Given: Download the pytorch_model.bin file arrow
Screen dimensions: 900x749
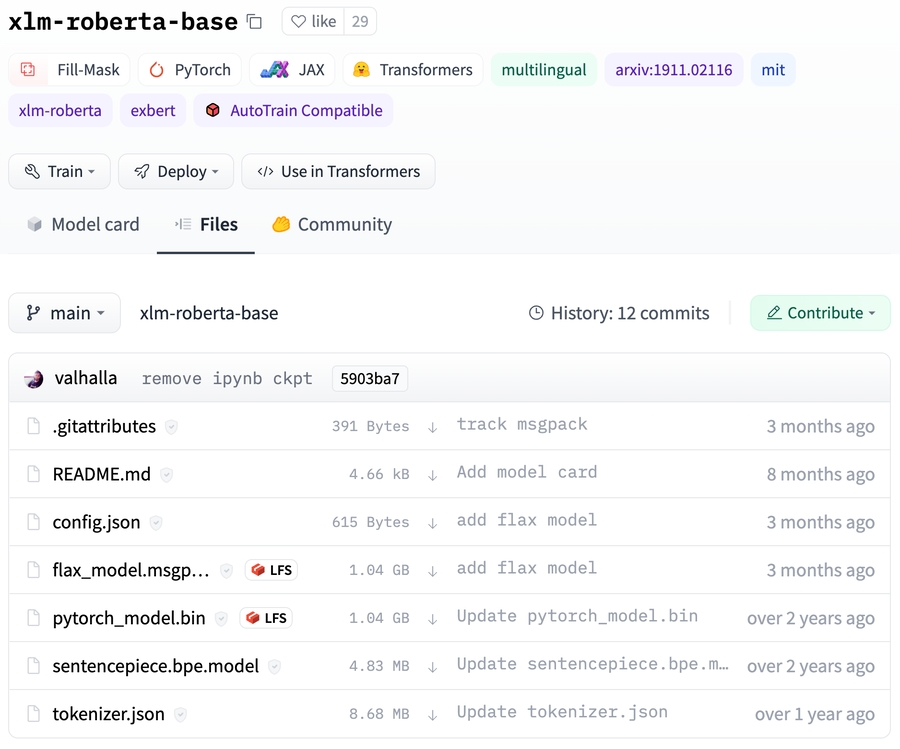Looking at the screenshot, I should [432, 619].
